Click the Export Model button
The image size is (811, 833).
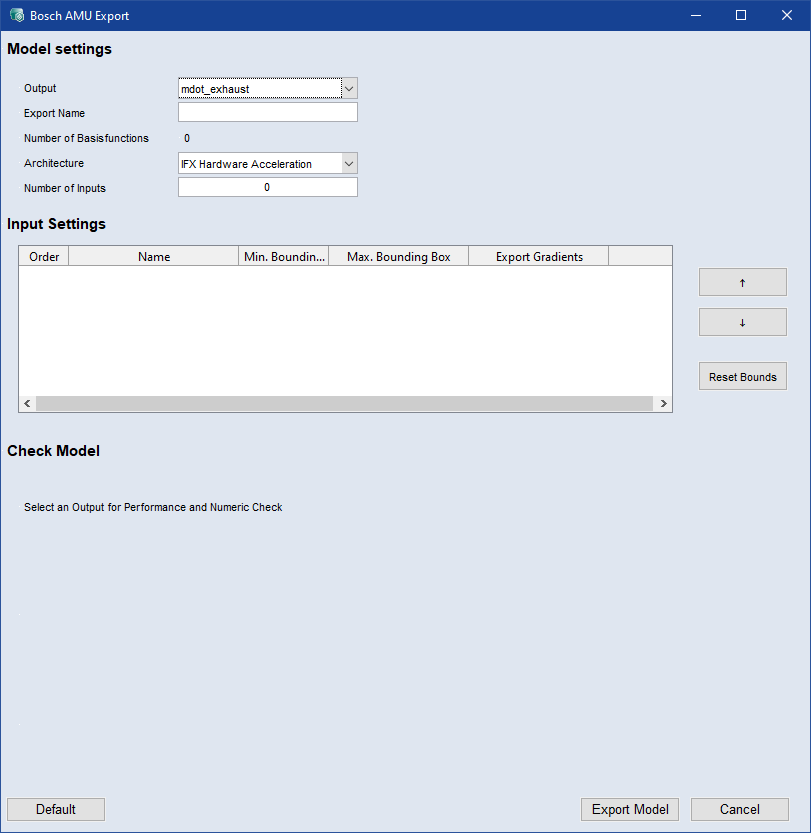[x=630, y=809]
